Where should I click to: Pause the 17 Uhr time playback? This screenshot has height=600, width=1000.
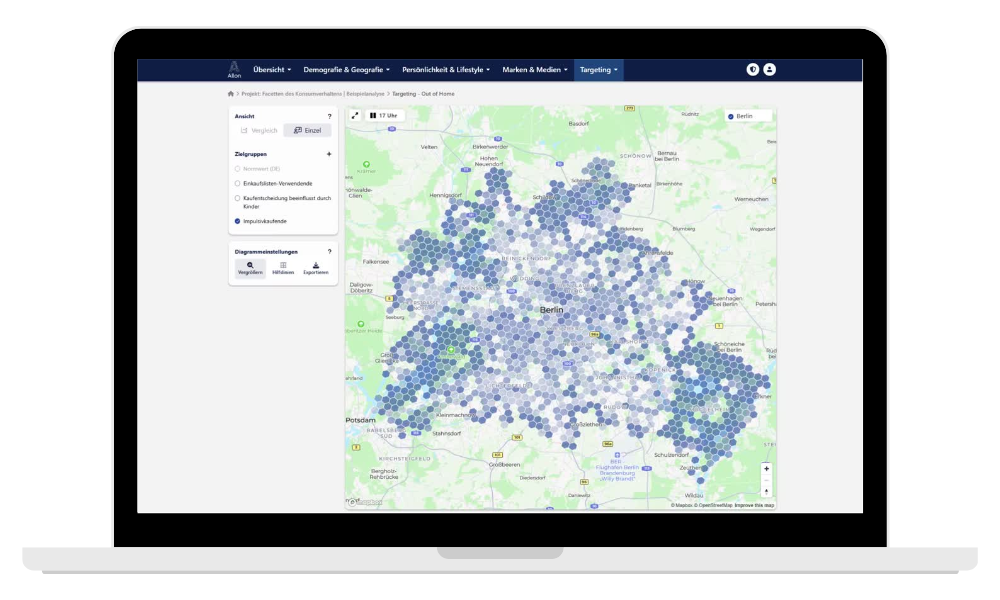pyautogui.click(x=374, y=116)
